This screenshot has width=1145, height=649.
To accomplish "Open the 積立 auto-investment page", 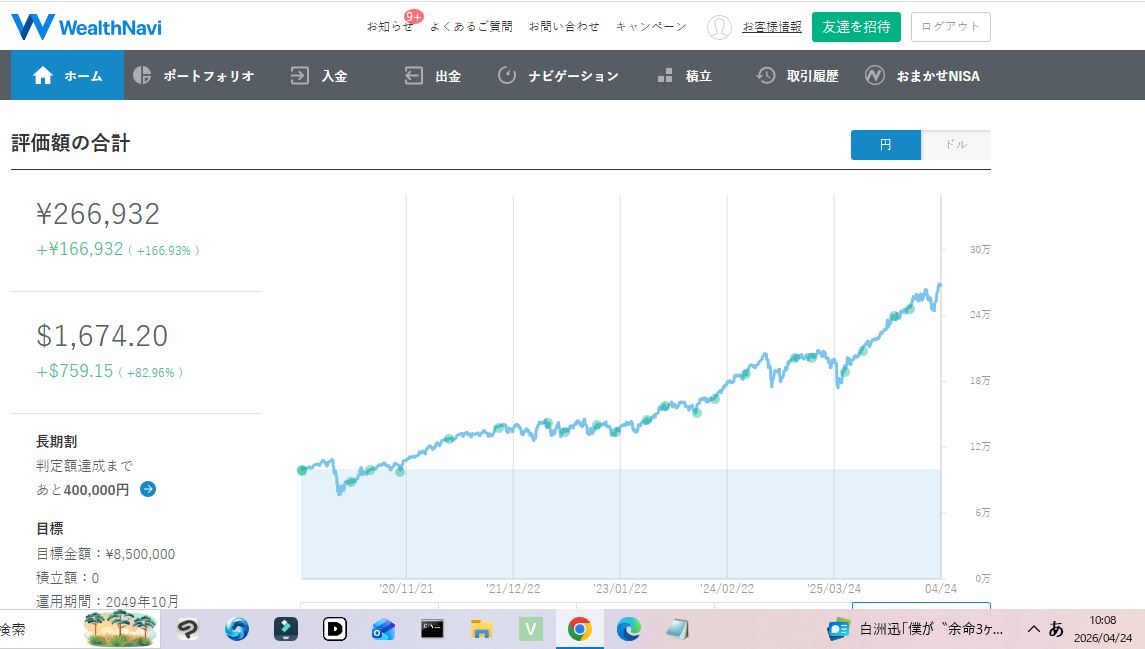I will pyautogui.click(x=684, y=76).
